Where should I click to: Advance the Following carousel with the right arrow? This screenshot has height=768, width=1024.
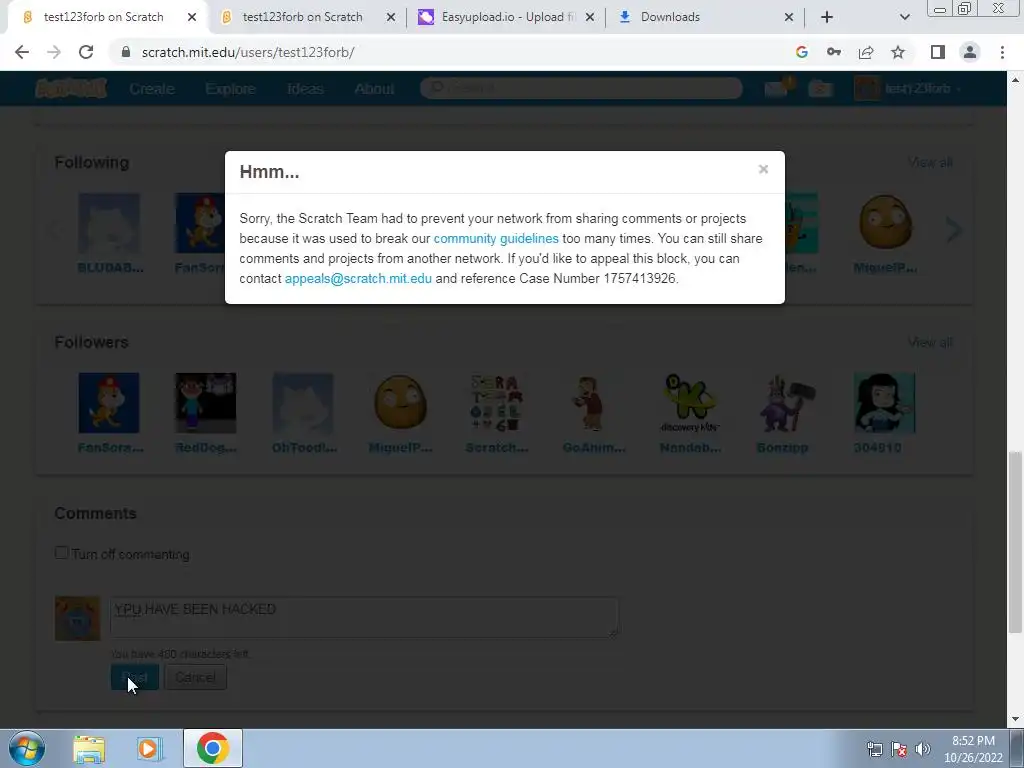tap(953, 229)
